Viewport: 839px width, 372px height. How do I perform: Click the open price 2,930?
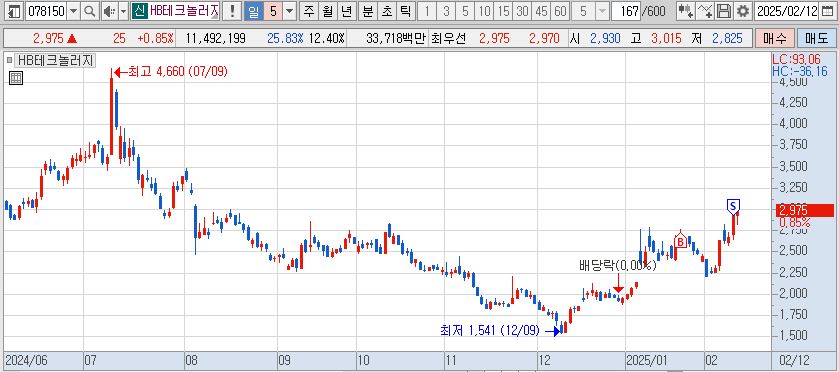(605, 38)
